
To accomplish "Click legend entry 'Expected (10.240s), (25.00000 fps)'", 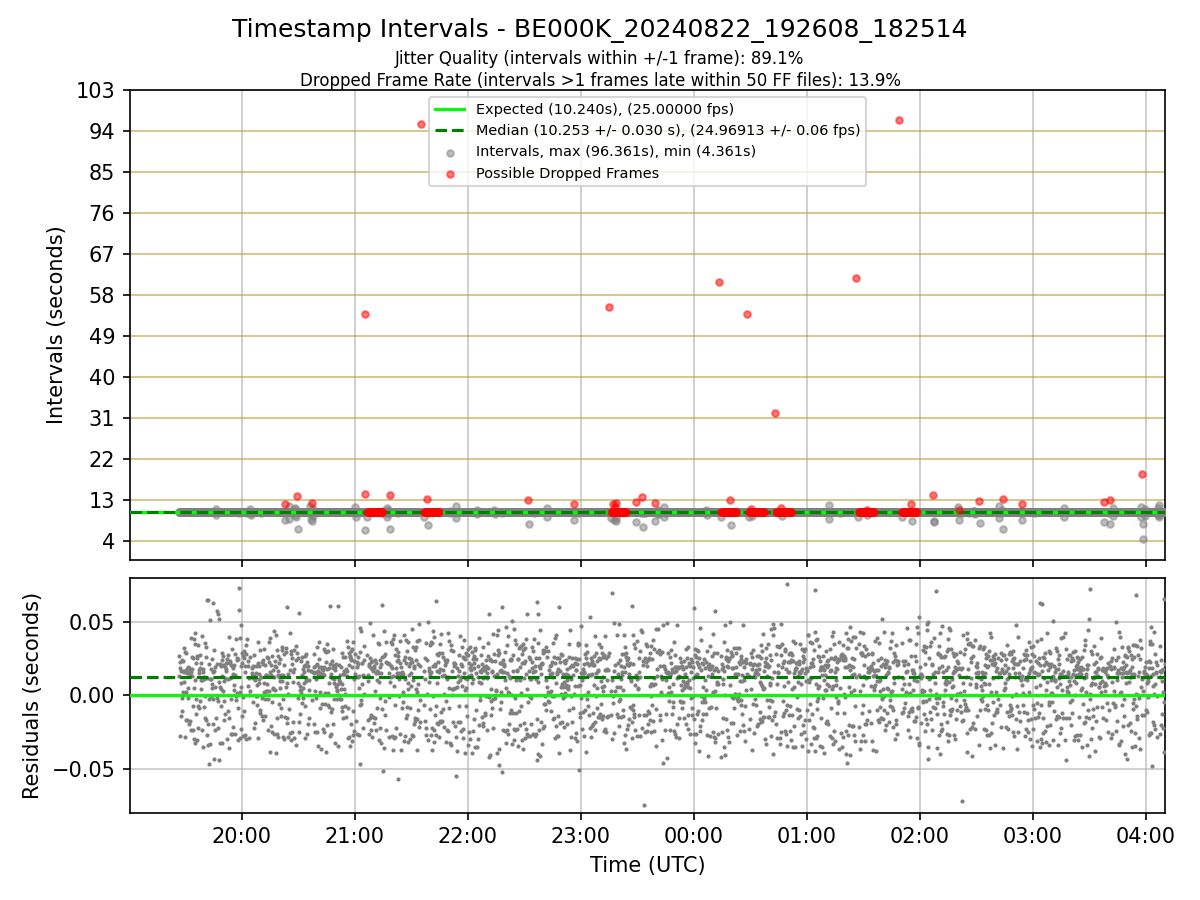I will click(x=605, y=109).
